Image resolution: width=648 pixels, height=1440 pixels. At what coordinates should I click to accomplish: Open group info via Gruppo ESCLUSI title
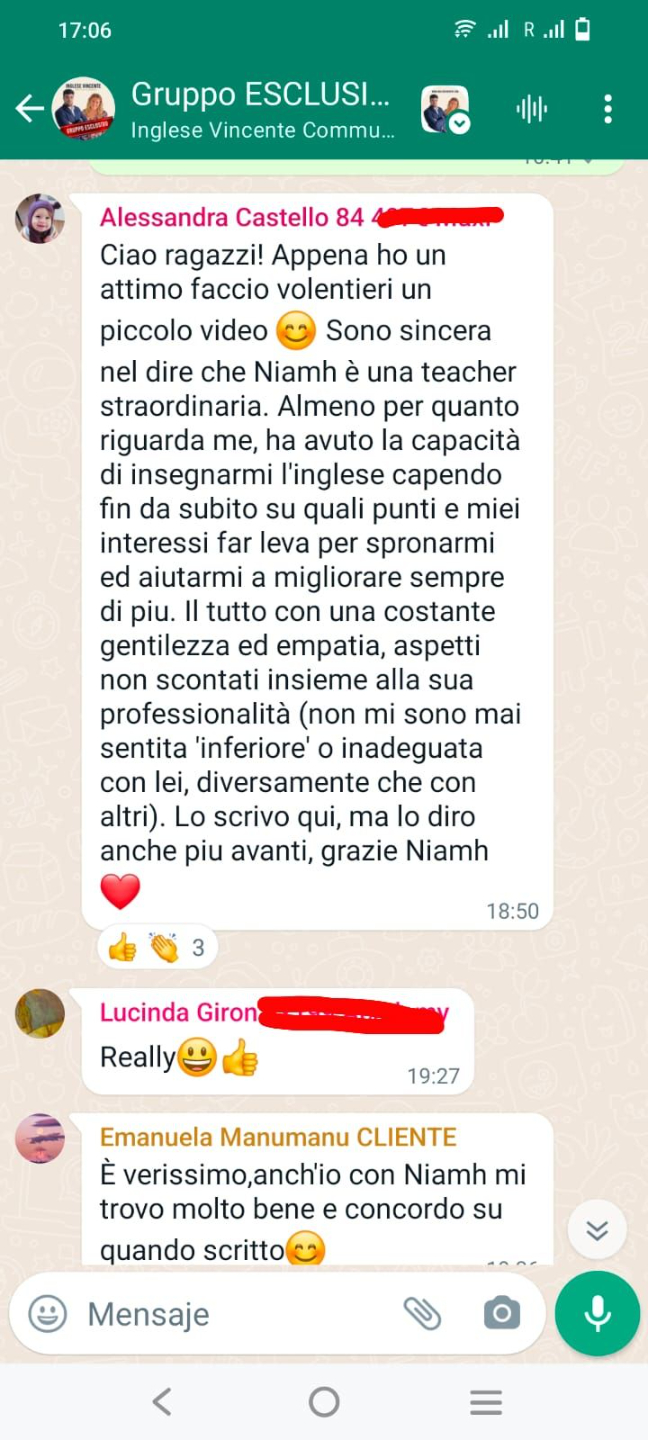tap(261, 94)
